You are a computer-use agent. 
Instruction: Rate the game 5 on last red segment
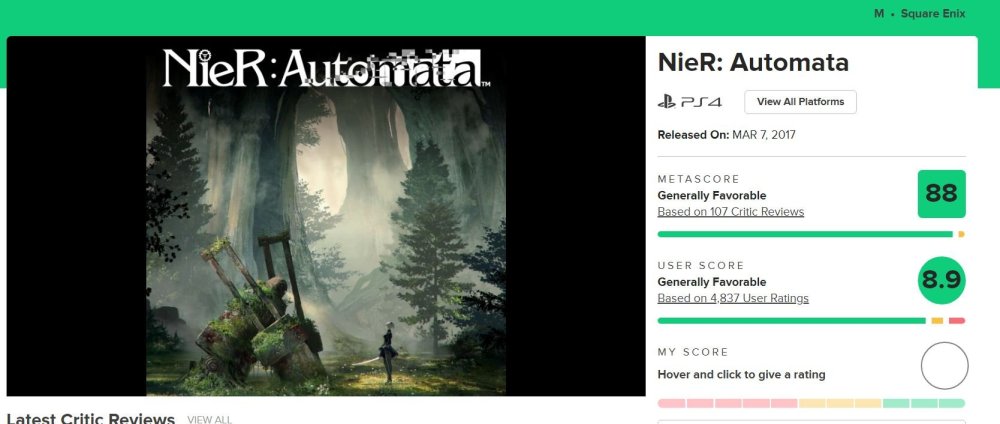(x=784, y=403)
